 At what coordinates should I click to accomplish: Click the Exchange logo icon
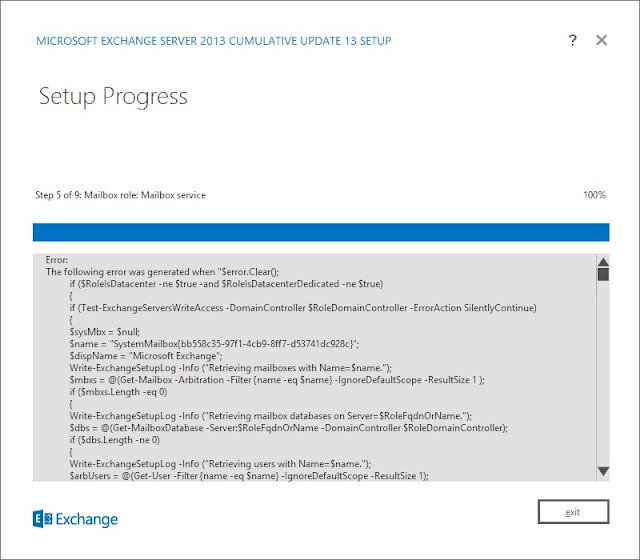tap(42, 519)
